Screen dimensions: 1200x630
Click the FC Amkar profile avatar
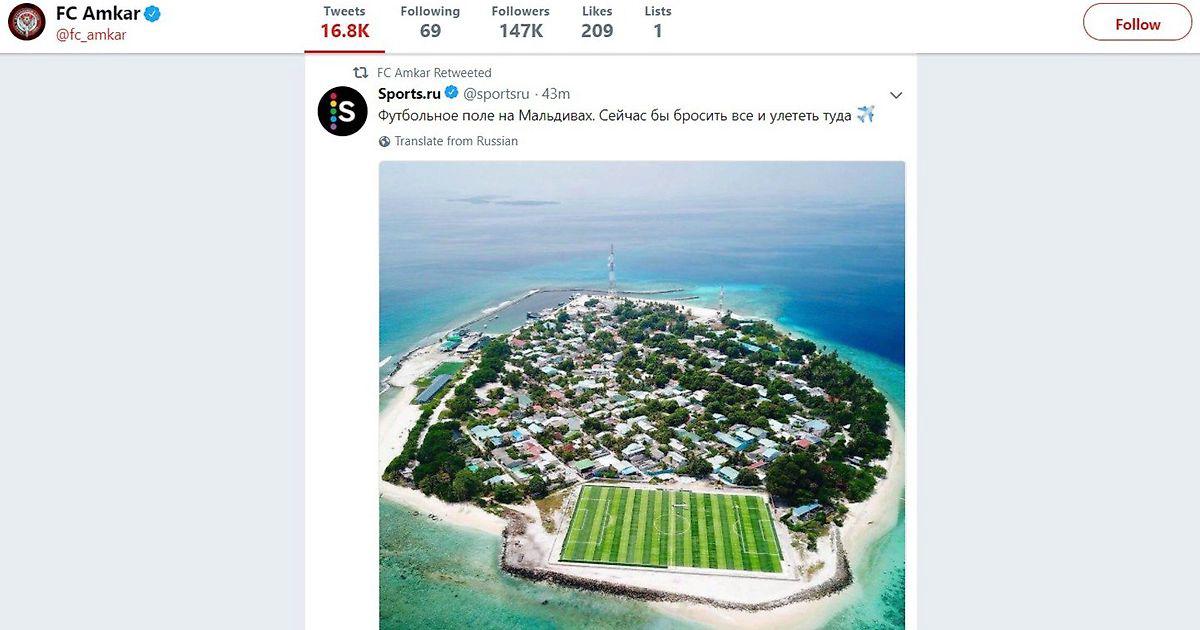(x=27, y=22)
